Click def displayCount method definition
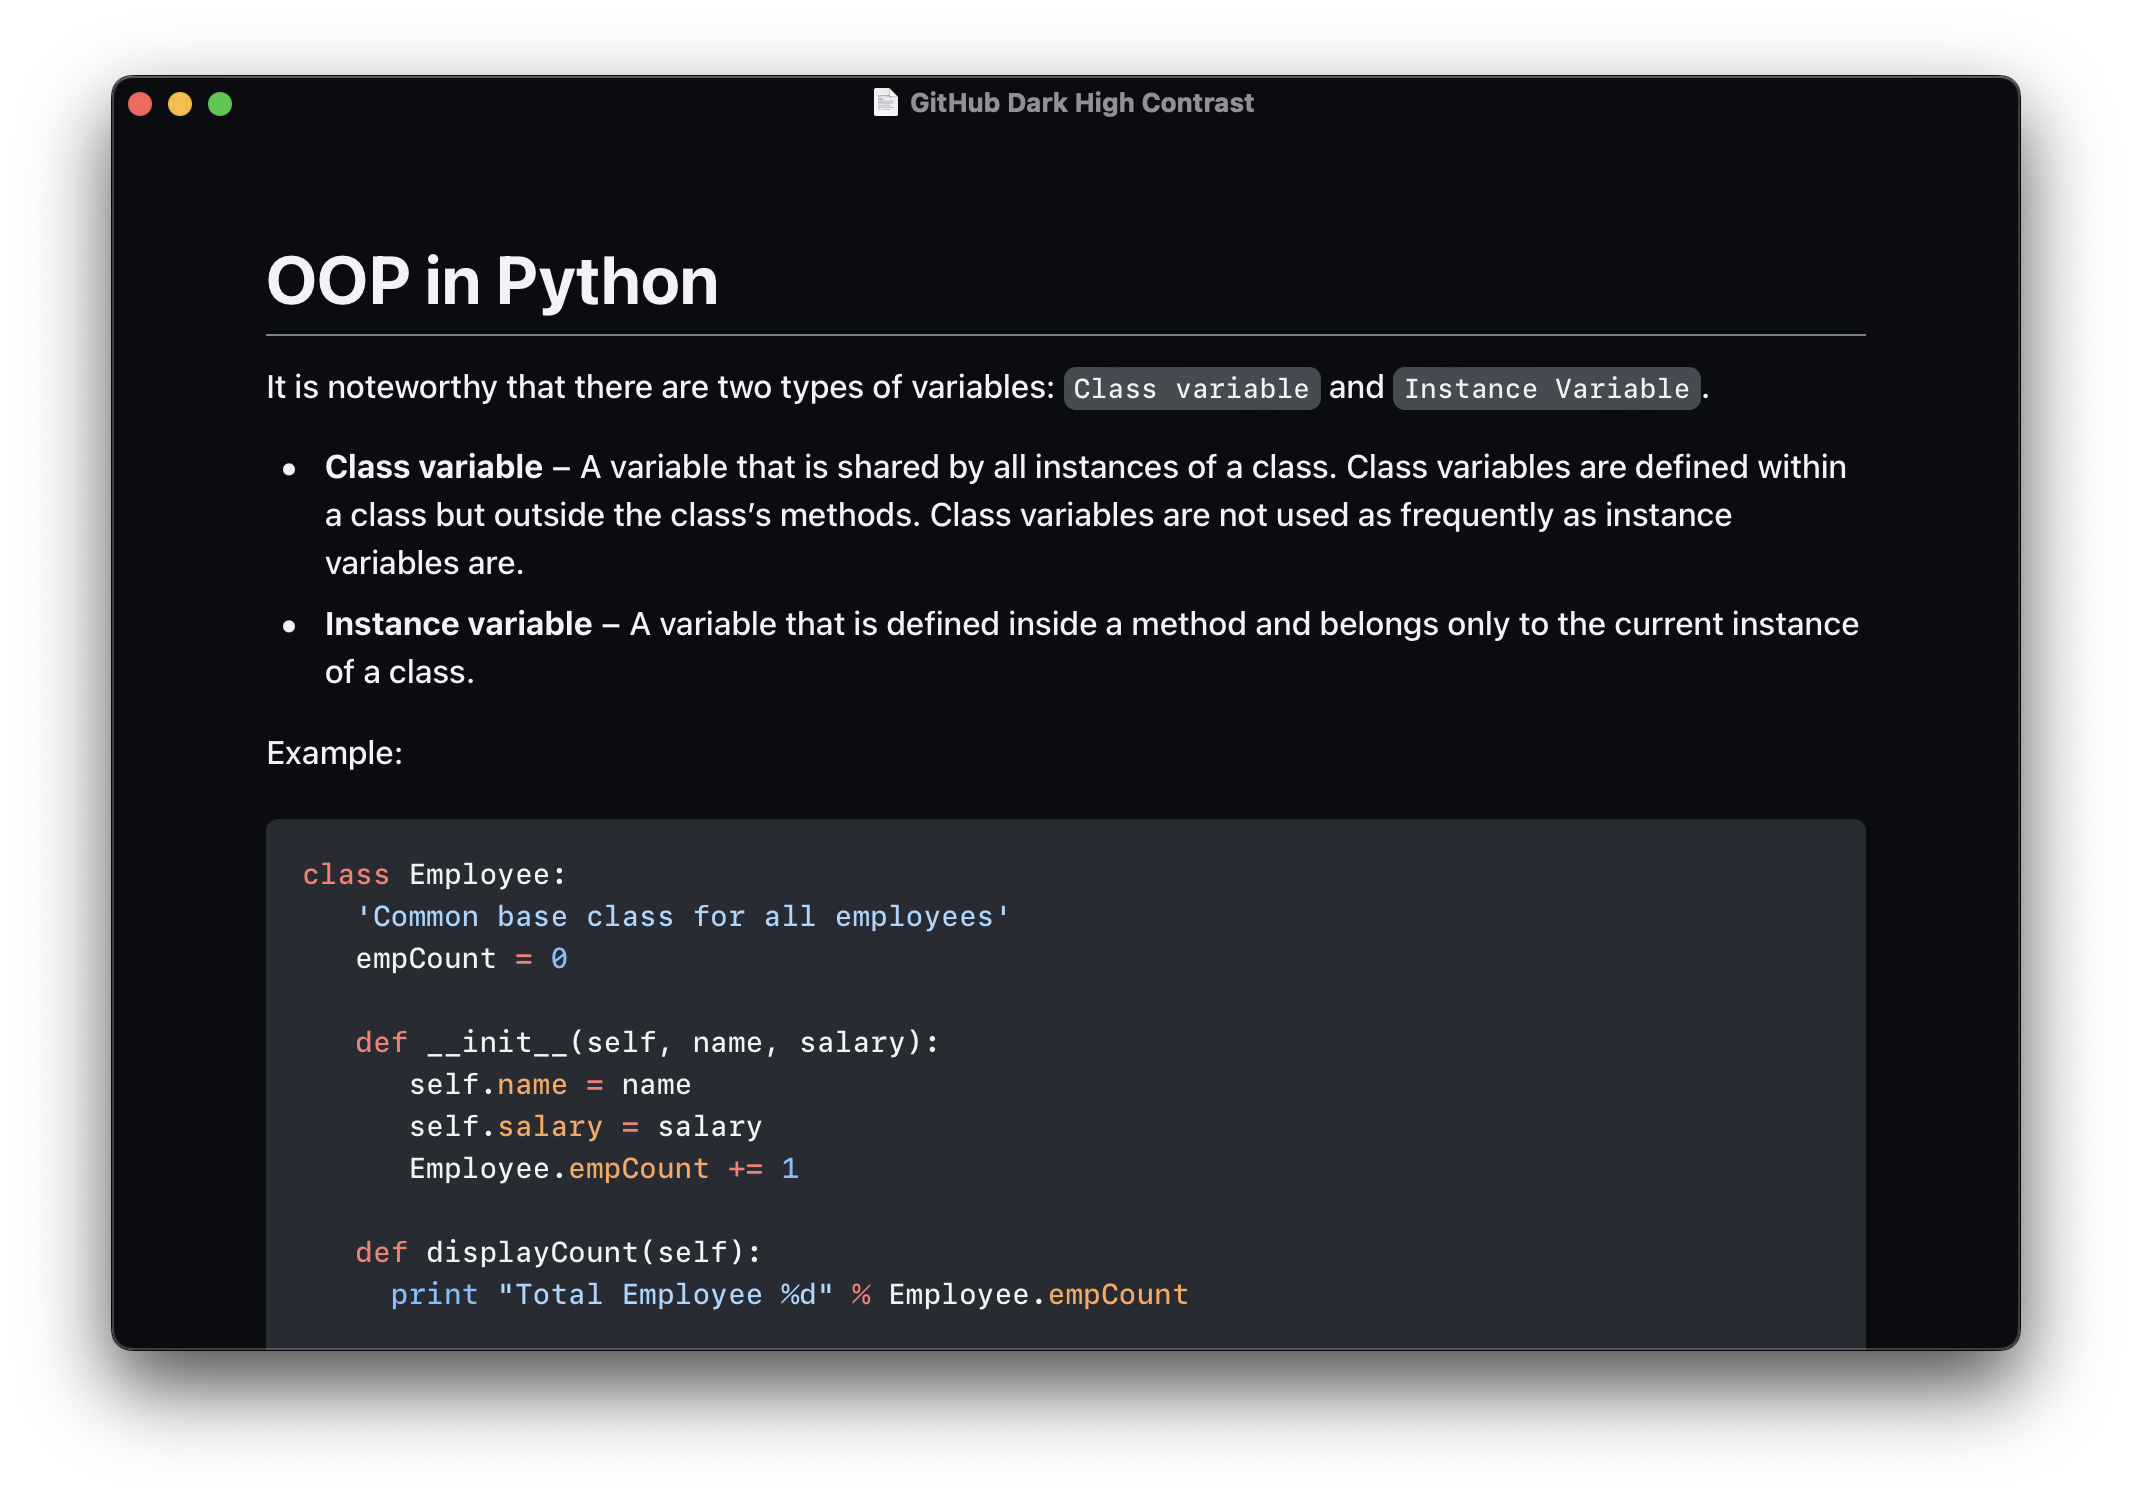The width and height of the screenshot is (2132, 1498). 558,1253
